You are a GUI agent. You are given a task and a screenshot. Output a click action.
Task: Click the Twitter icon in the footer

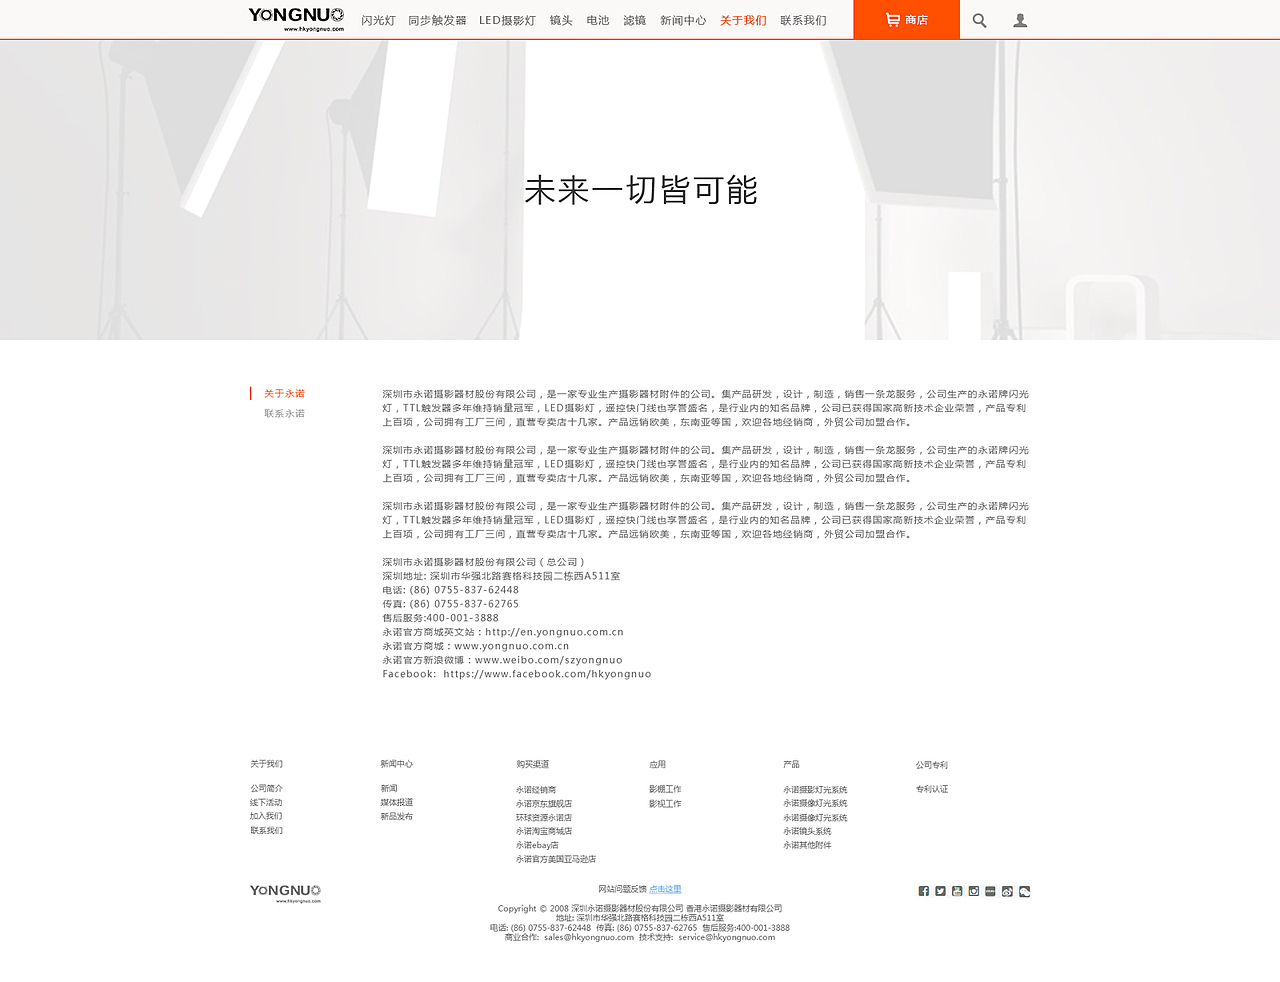940,890
